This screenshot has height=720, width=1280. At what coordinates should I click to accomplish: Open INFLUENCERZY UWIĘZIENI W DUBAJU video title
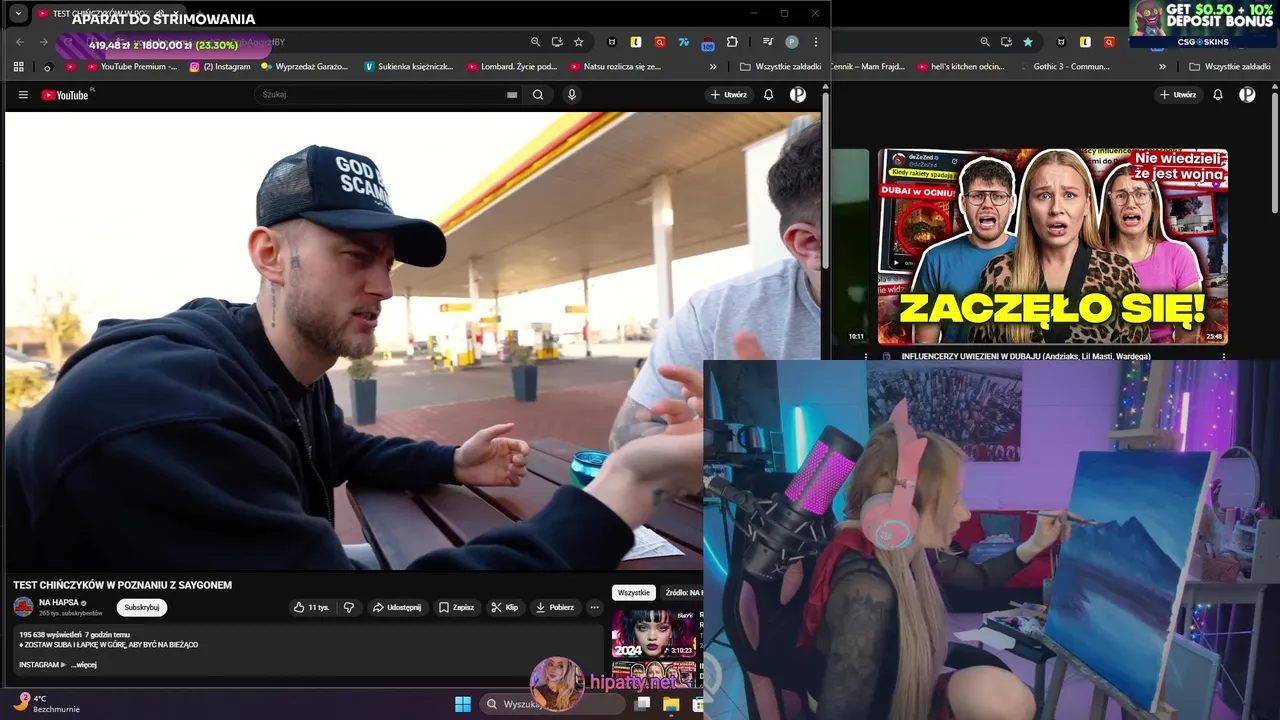click(1026, 356)
